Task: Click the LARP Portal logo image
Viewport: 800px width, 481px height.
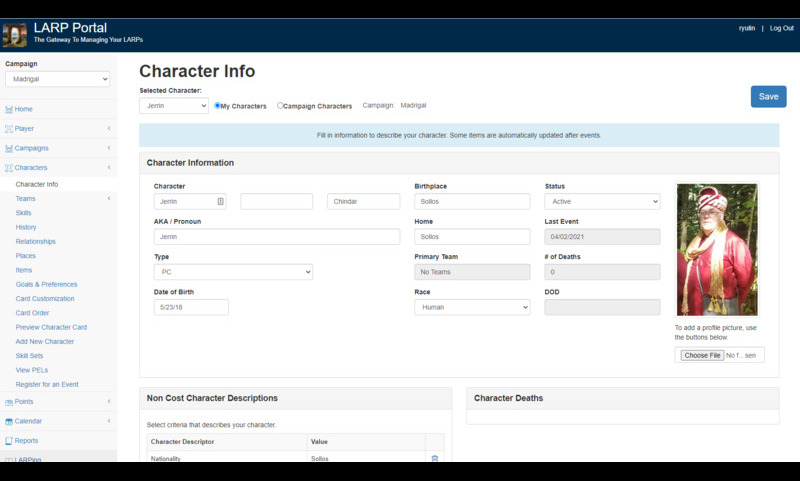Action: point(15,35)
